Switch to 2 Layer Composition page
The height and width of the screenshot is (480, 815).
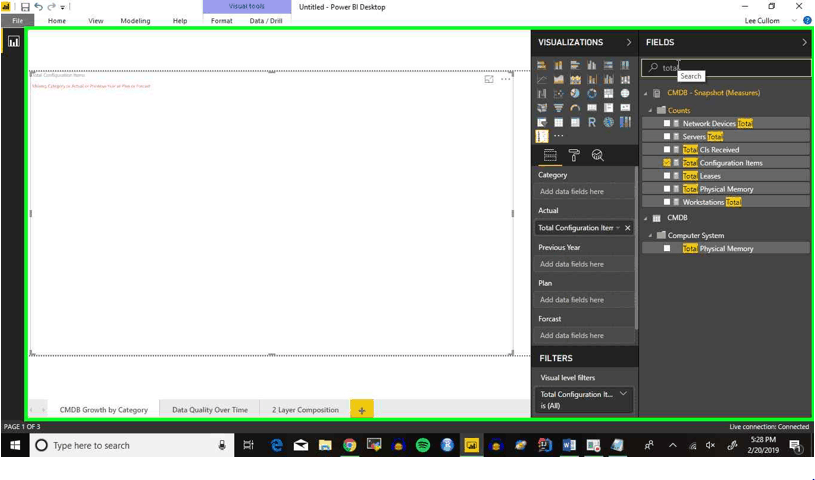pos(305,409)
